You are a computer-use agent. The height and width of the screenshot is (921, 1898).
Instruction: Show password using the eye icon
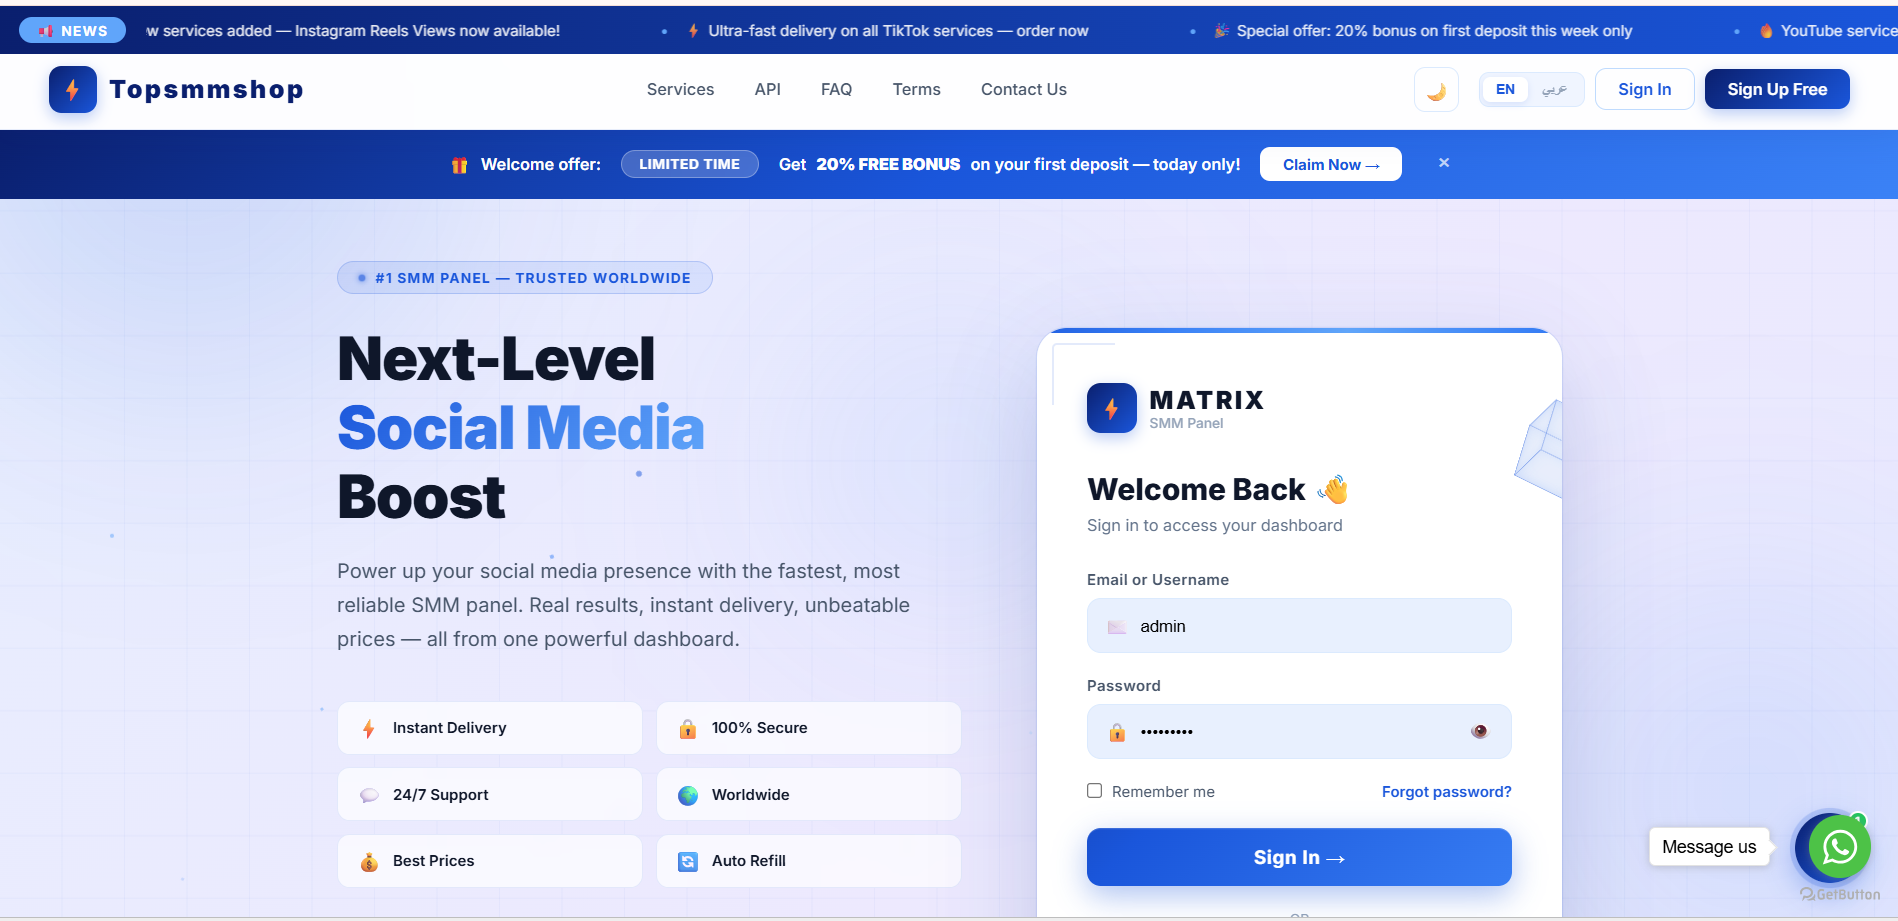[1479, 731]
